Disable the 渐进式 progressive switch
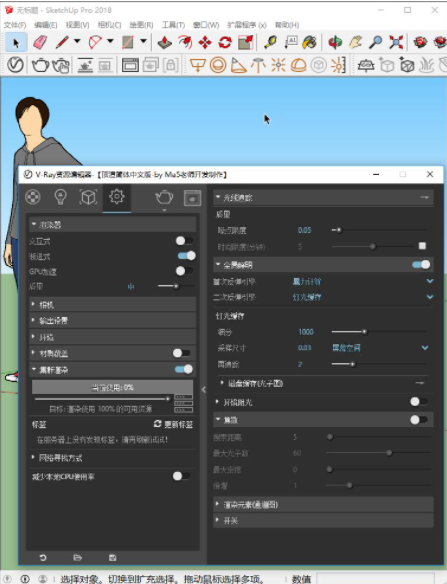Screen dimensions: 447x584 (186, 256)
